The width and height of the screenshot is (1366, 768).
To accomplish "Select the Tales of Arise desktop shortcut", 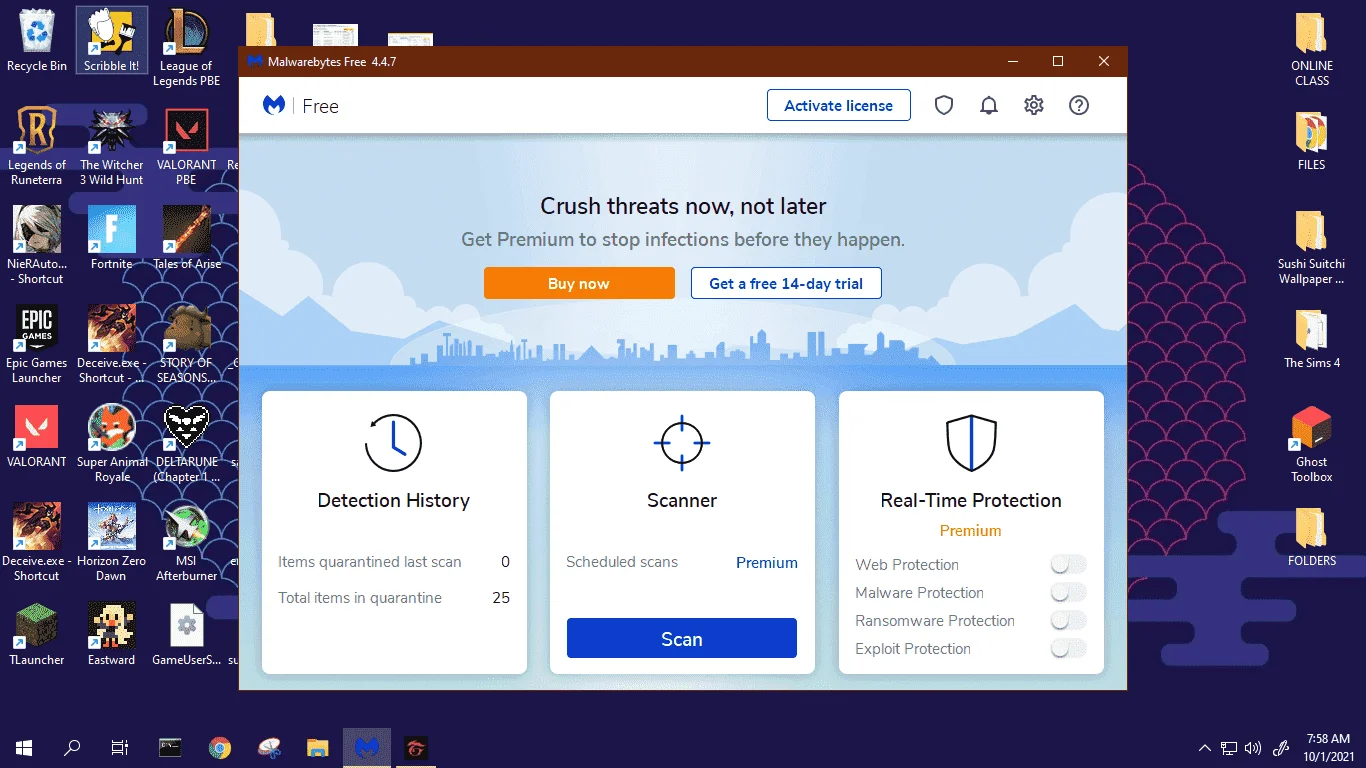I will 187,239.
